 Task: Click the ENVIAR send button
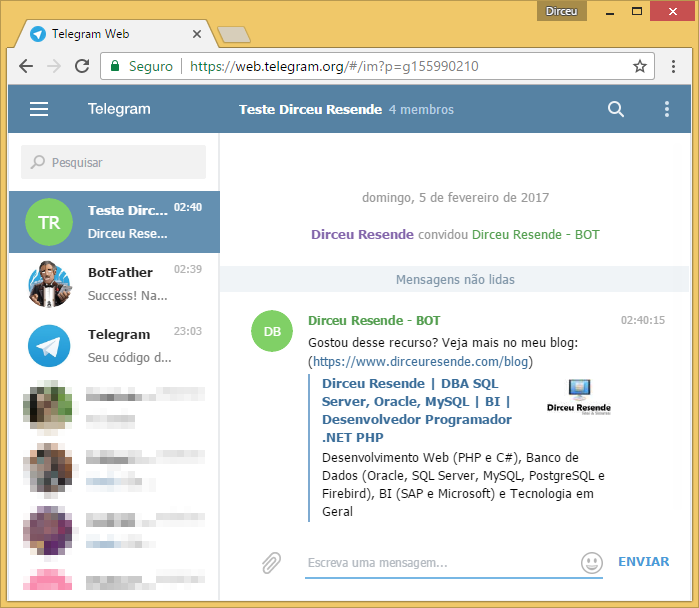pyautogui.click(x=643, y=562)
